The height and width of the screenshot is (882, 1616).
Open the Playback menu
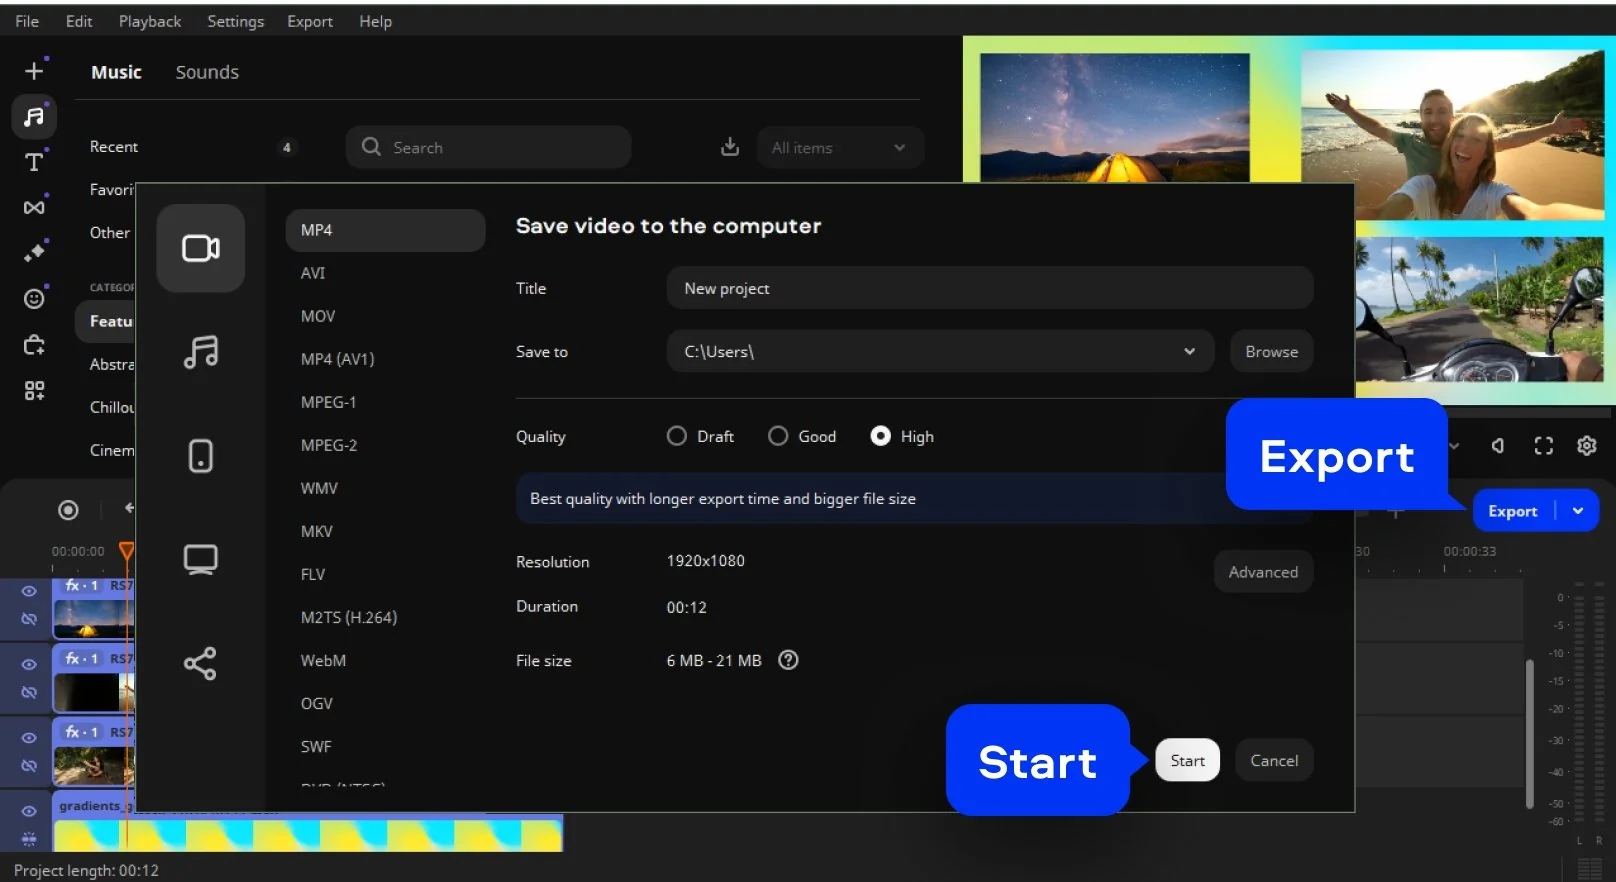(150, 21)
